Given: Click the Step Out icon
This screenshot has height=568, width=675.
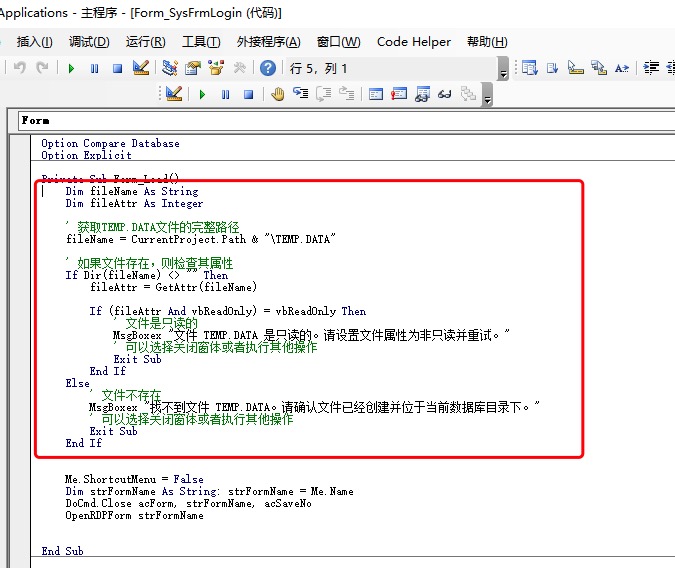Looking at the screenshot, I should tap(346, 93).
